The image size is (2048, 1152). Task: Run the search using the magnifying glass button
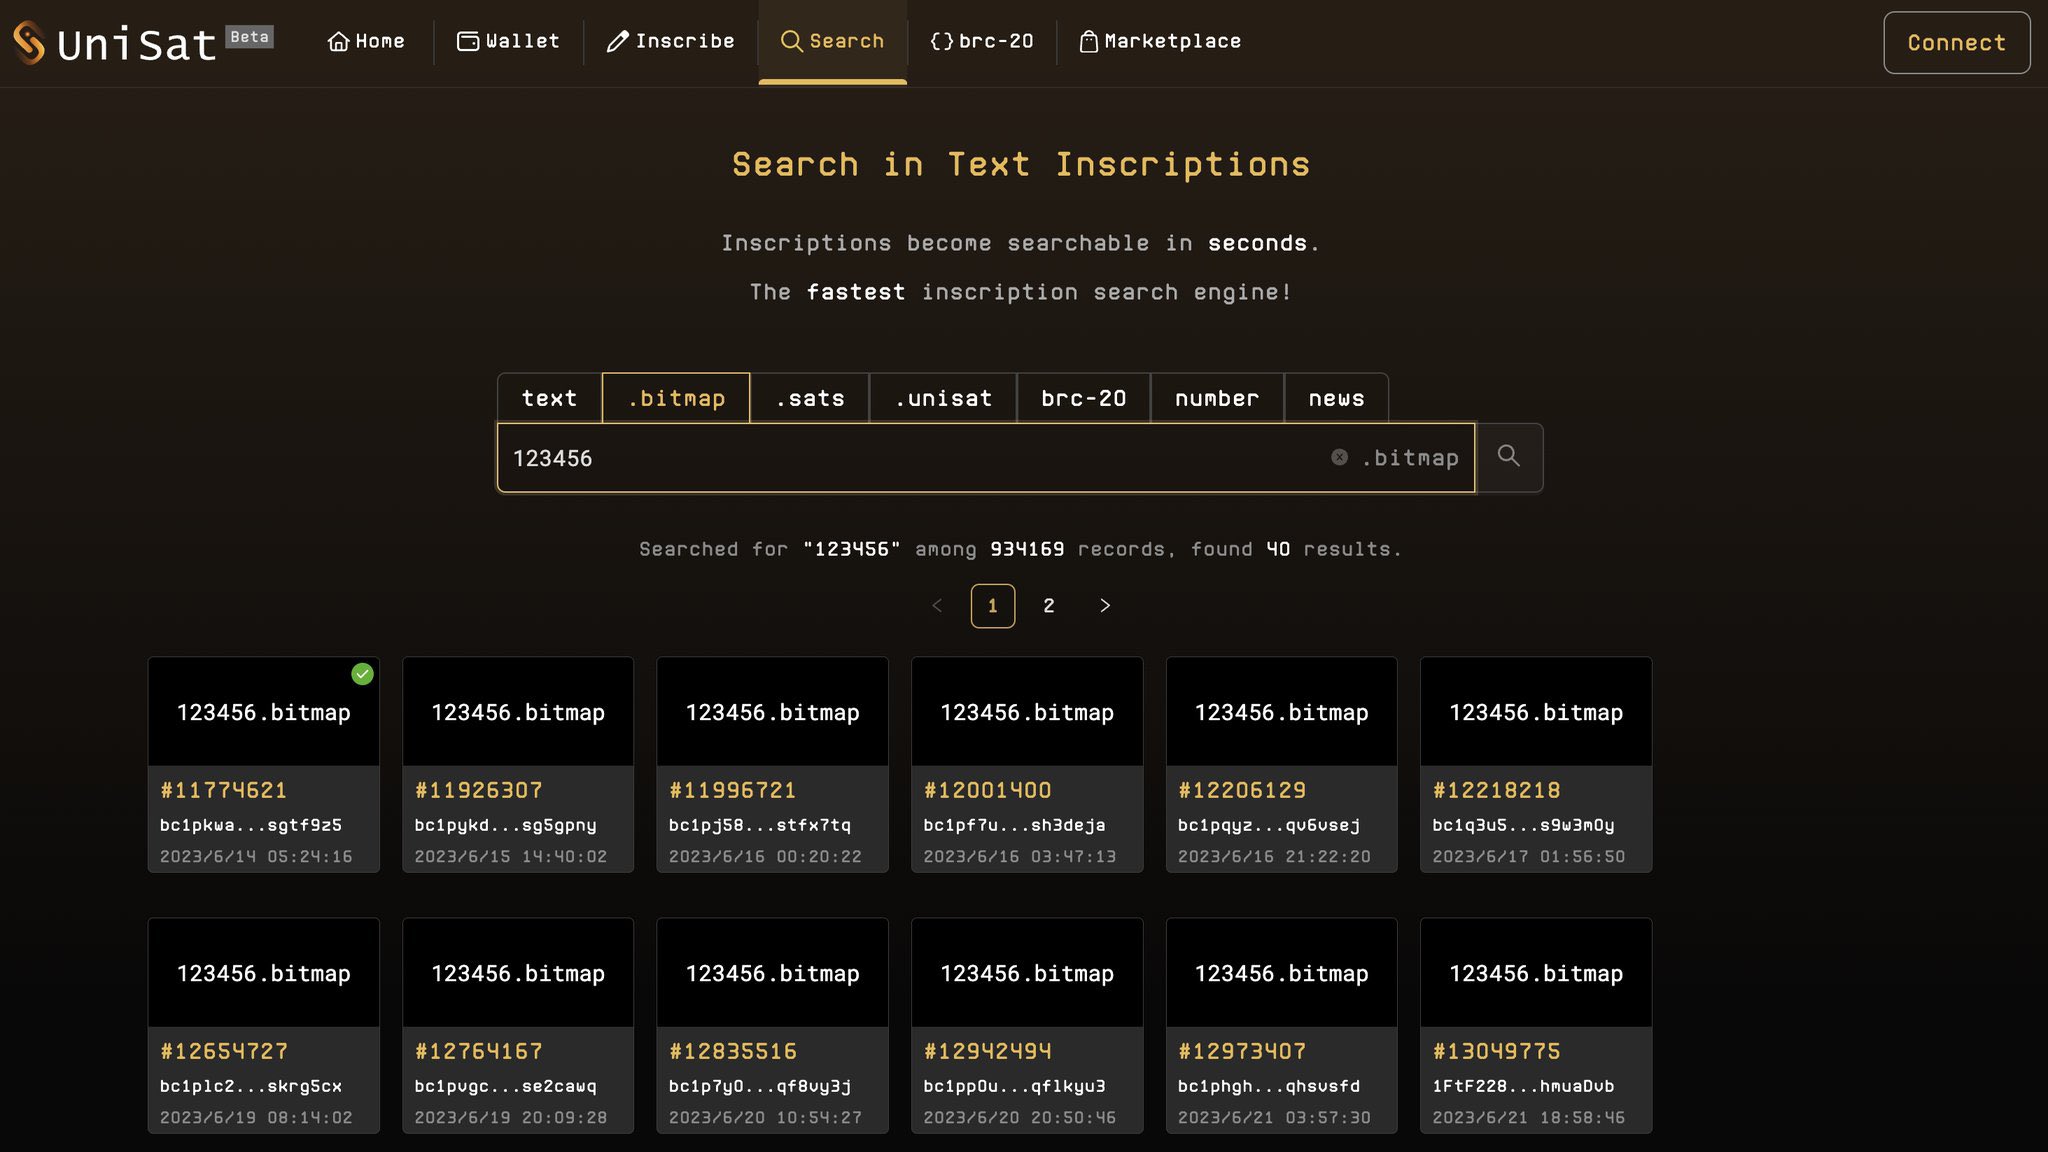click(x=1509, y=457)
